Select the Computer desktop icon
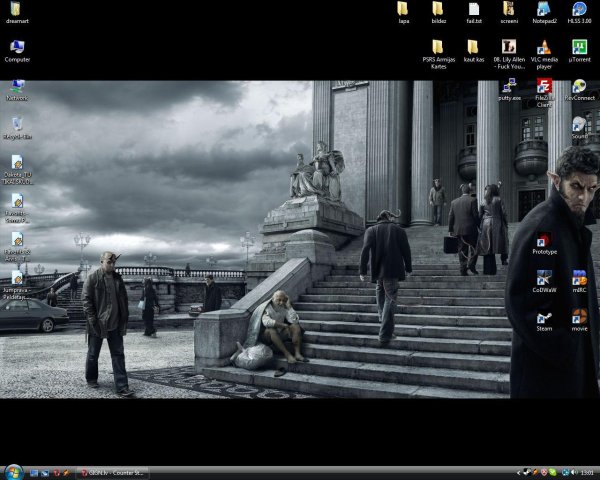 click(x=17, y=47)
